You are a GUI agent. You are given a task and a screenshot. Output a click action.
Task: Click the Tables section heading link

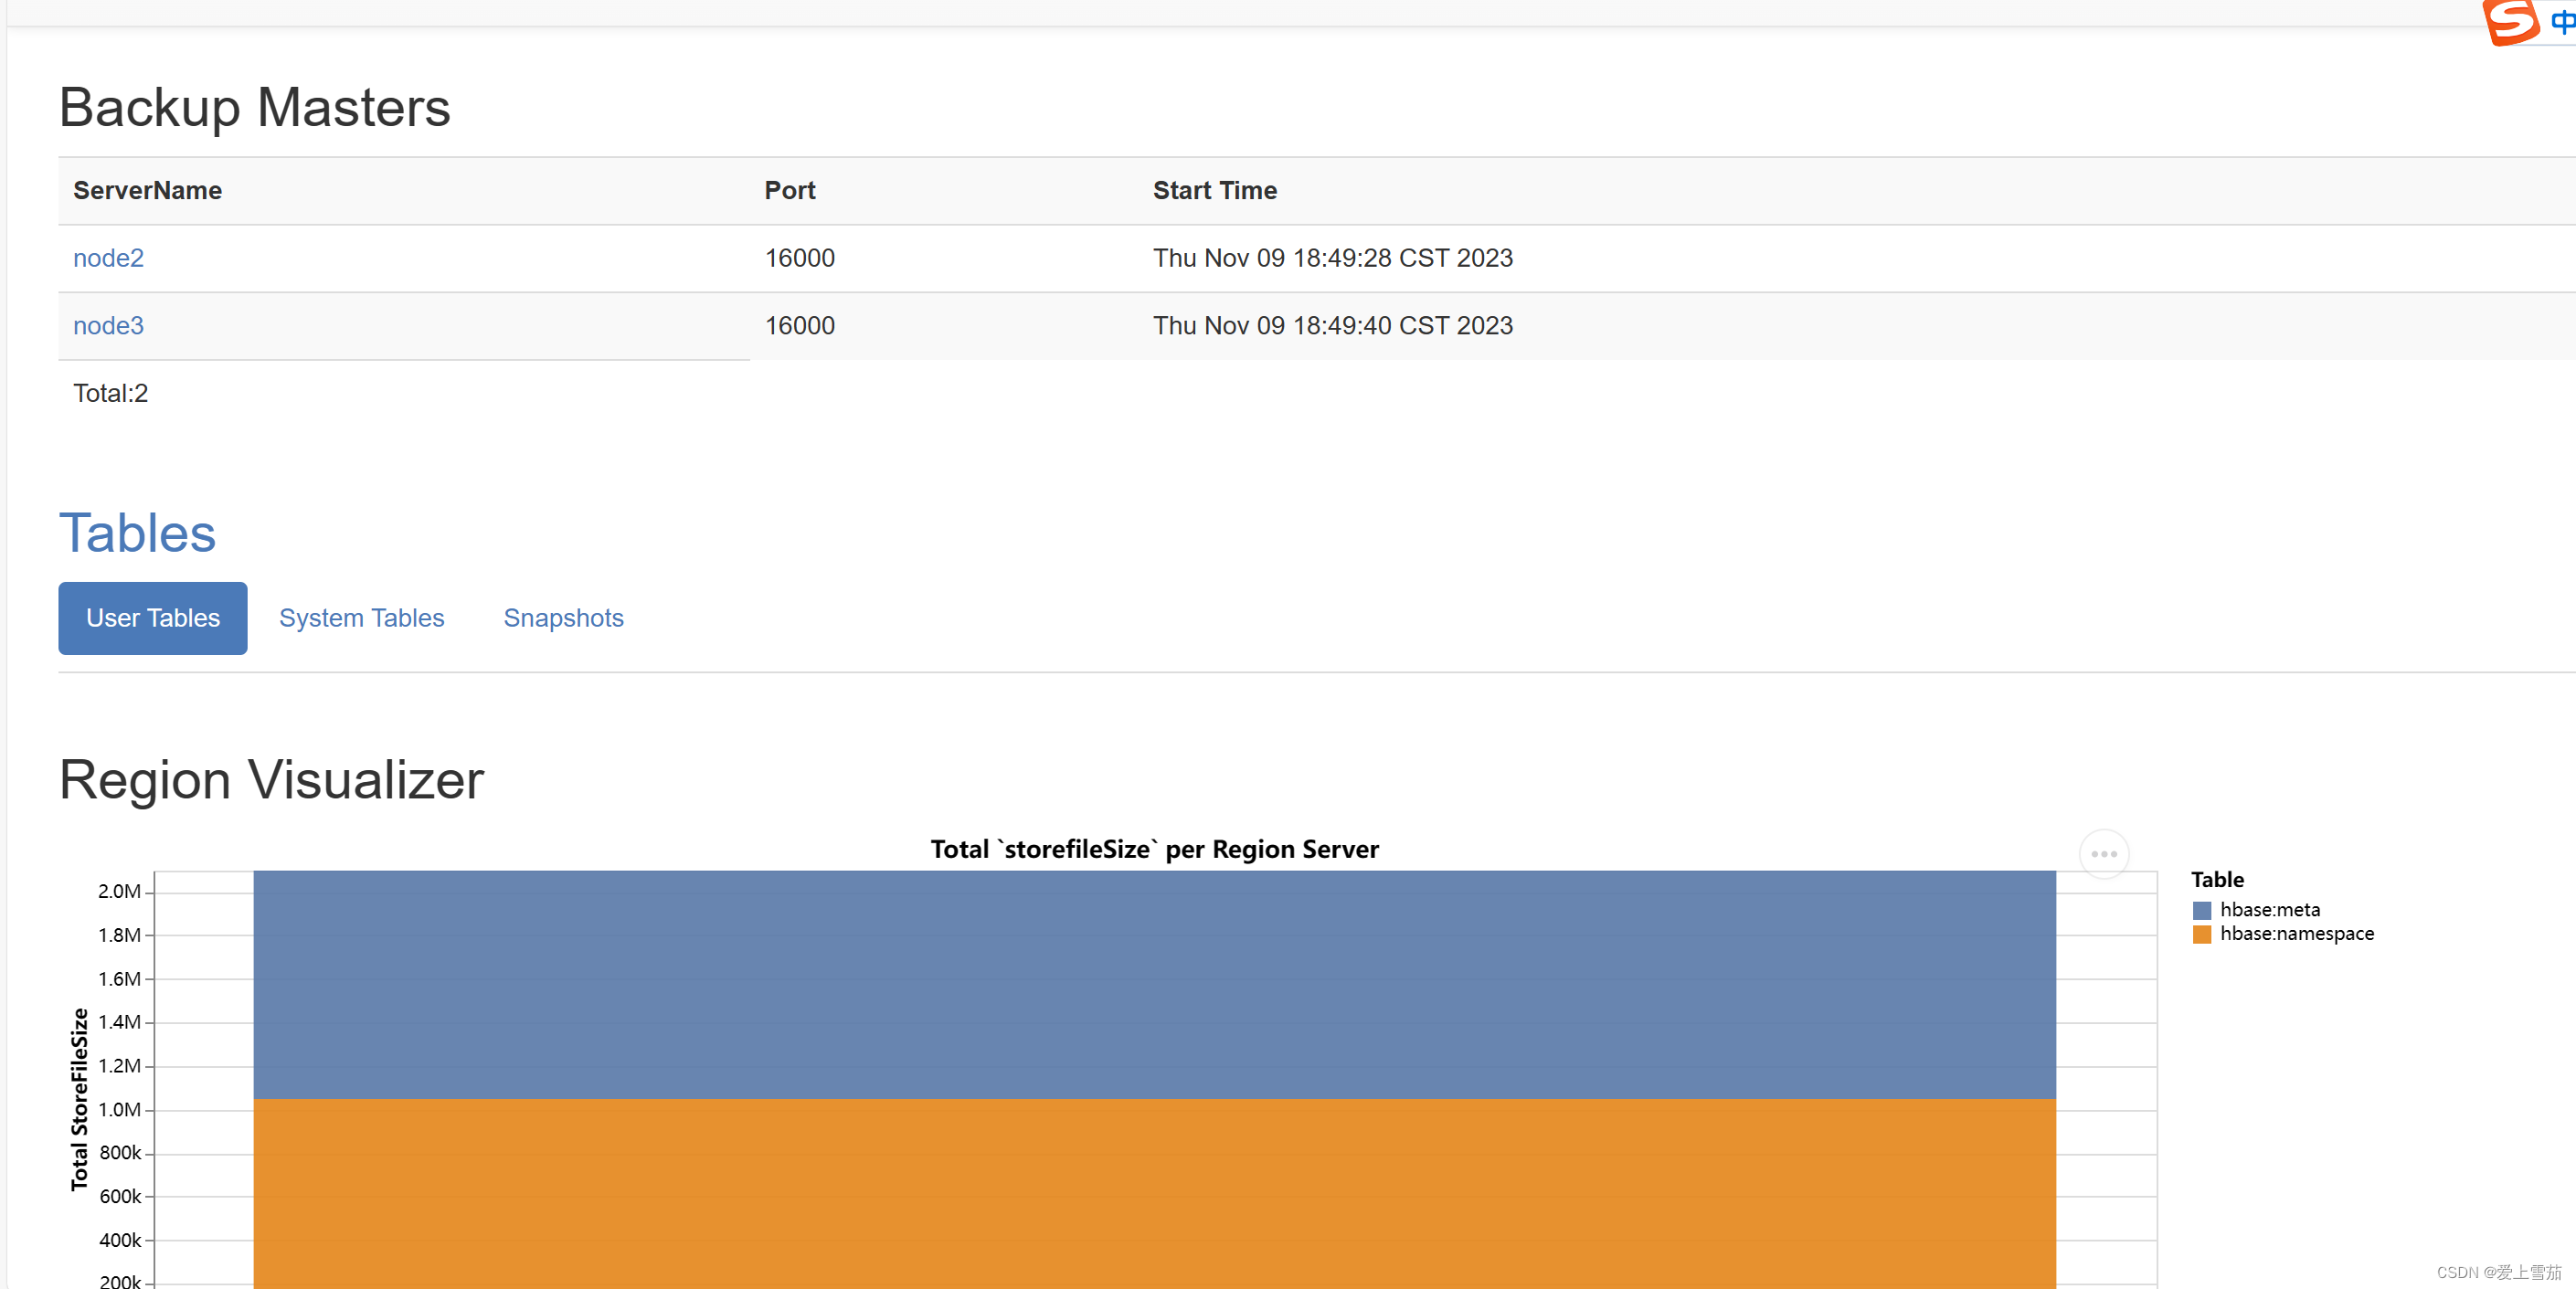pos(137,533)
